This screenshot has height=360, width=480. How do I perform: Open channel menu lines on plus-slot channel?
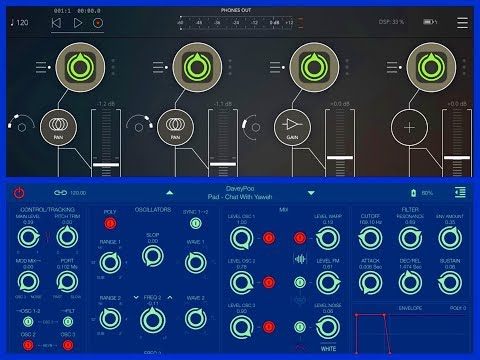tap(394, 67)
